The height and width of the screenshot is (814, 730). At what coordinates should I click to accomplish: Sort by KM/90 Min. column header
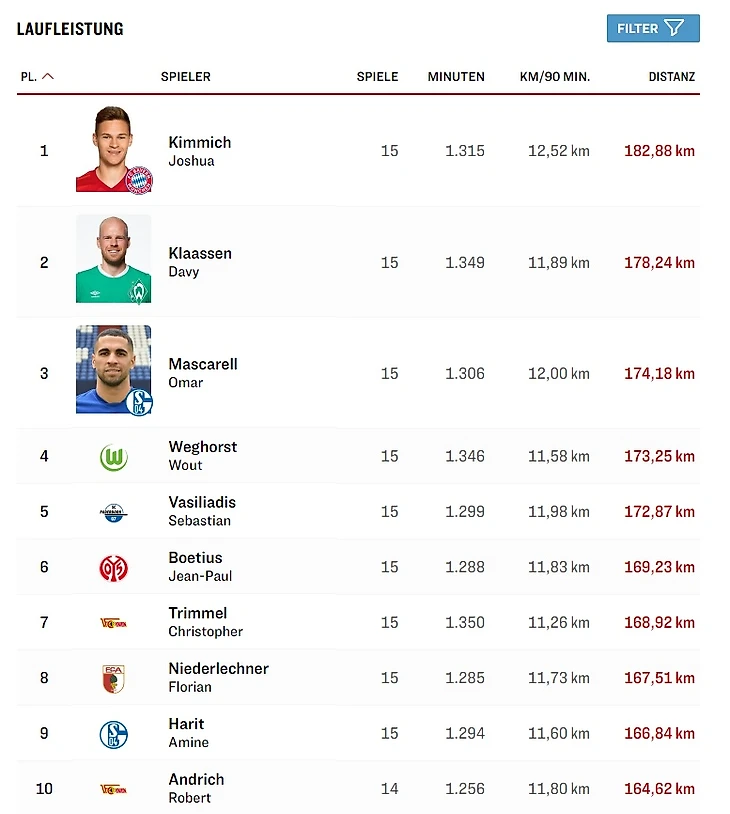(x=555, y=77)
